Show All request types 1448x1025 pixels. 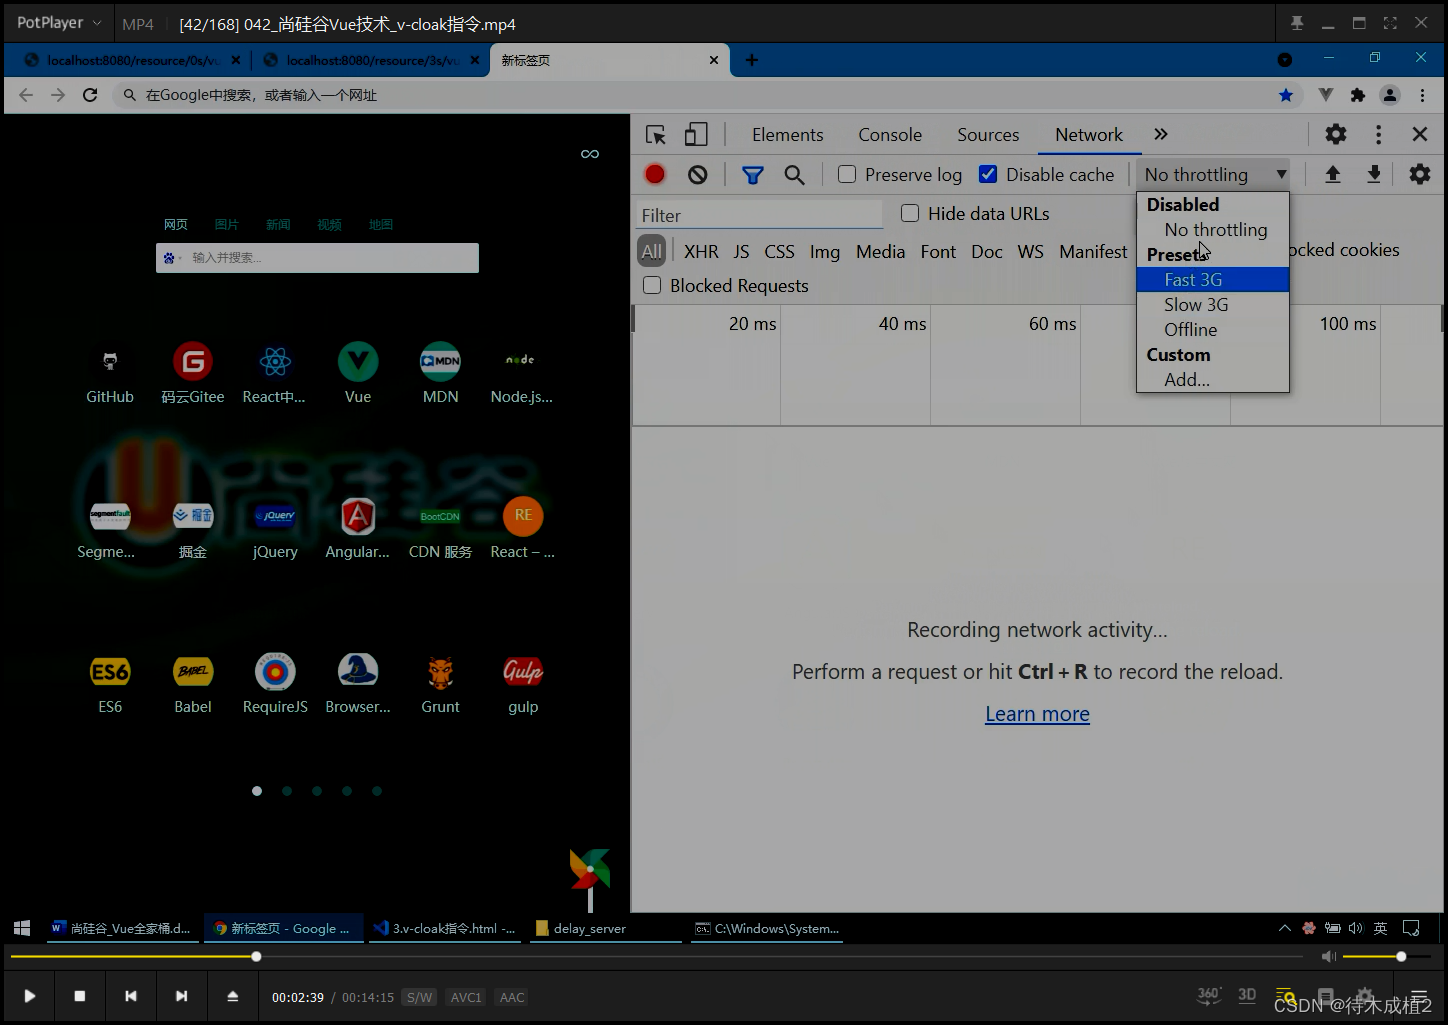[652, 251]
